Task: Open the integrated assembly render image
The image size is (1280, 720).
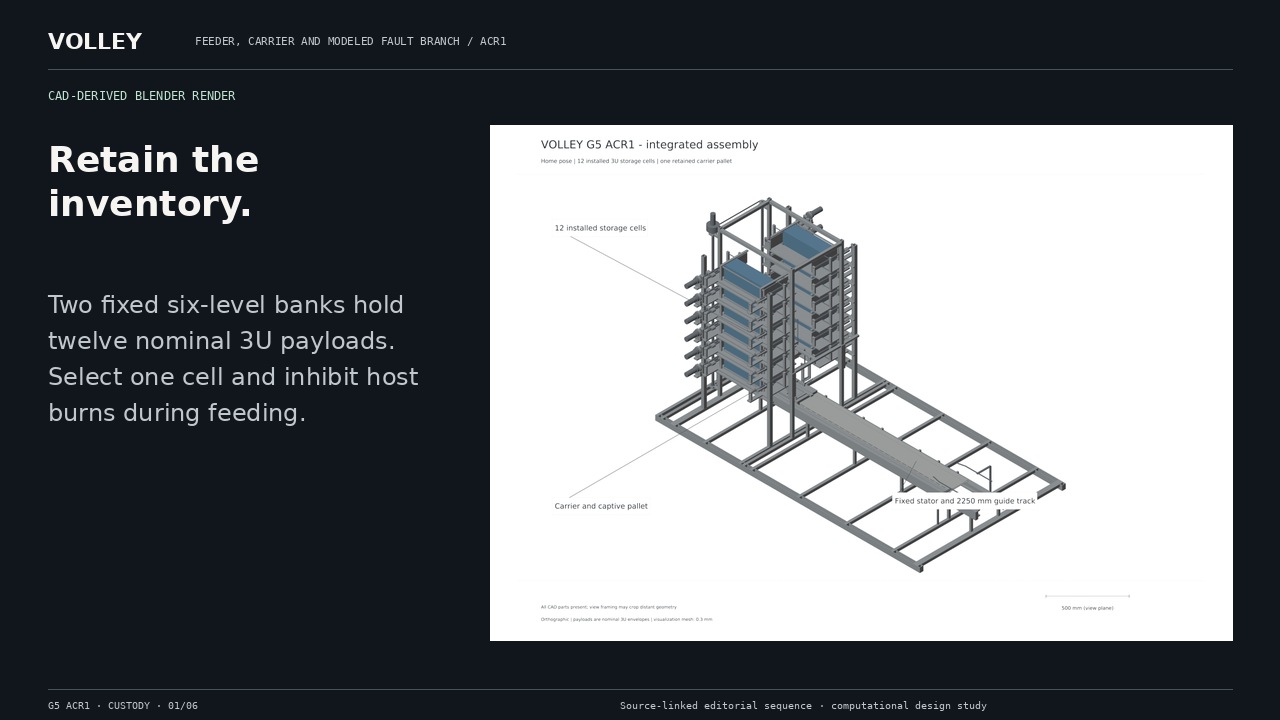Action: [861, 383]
